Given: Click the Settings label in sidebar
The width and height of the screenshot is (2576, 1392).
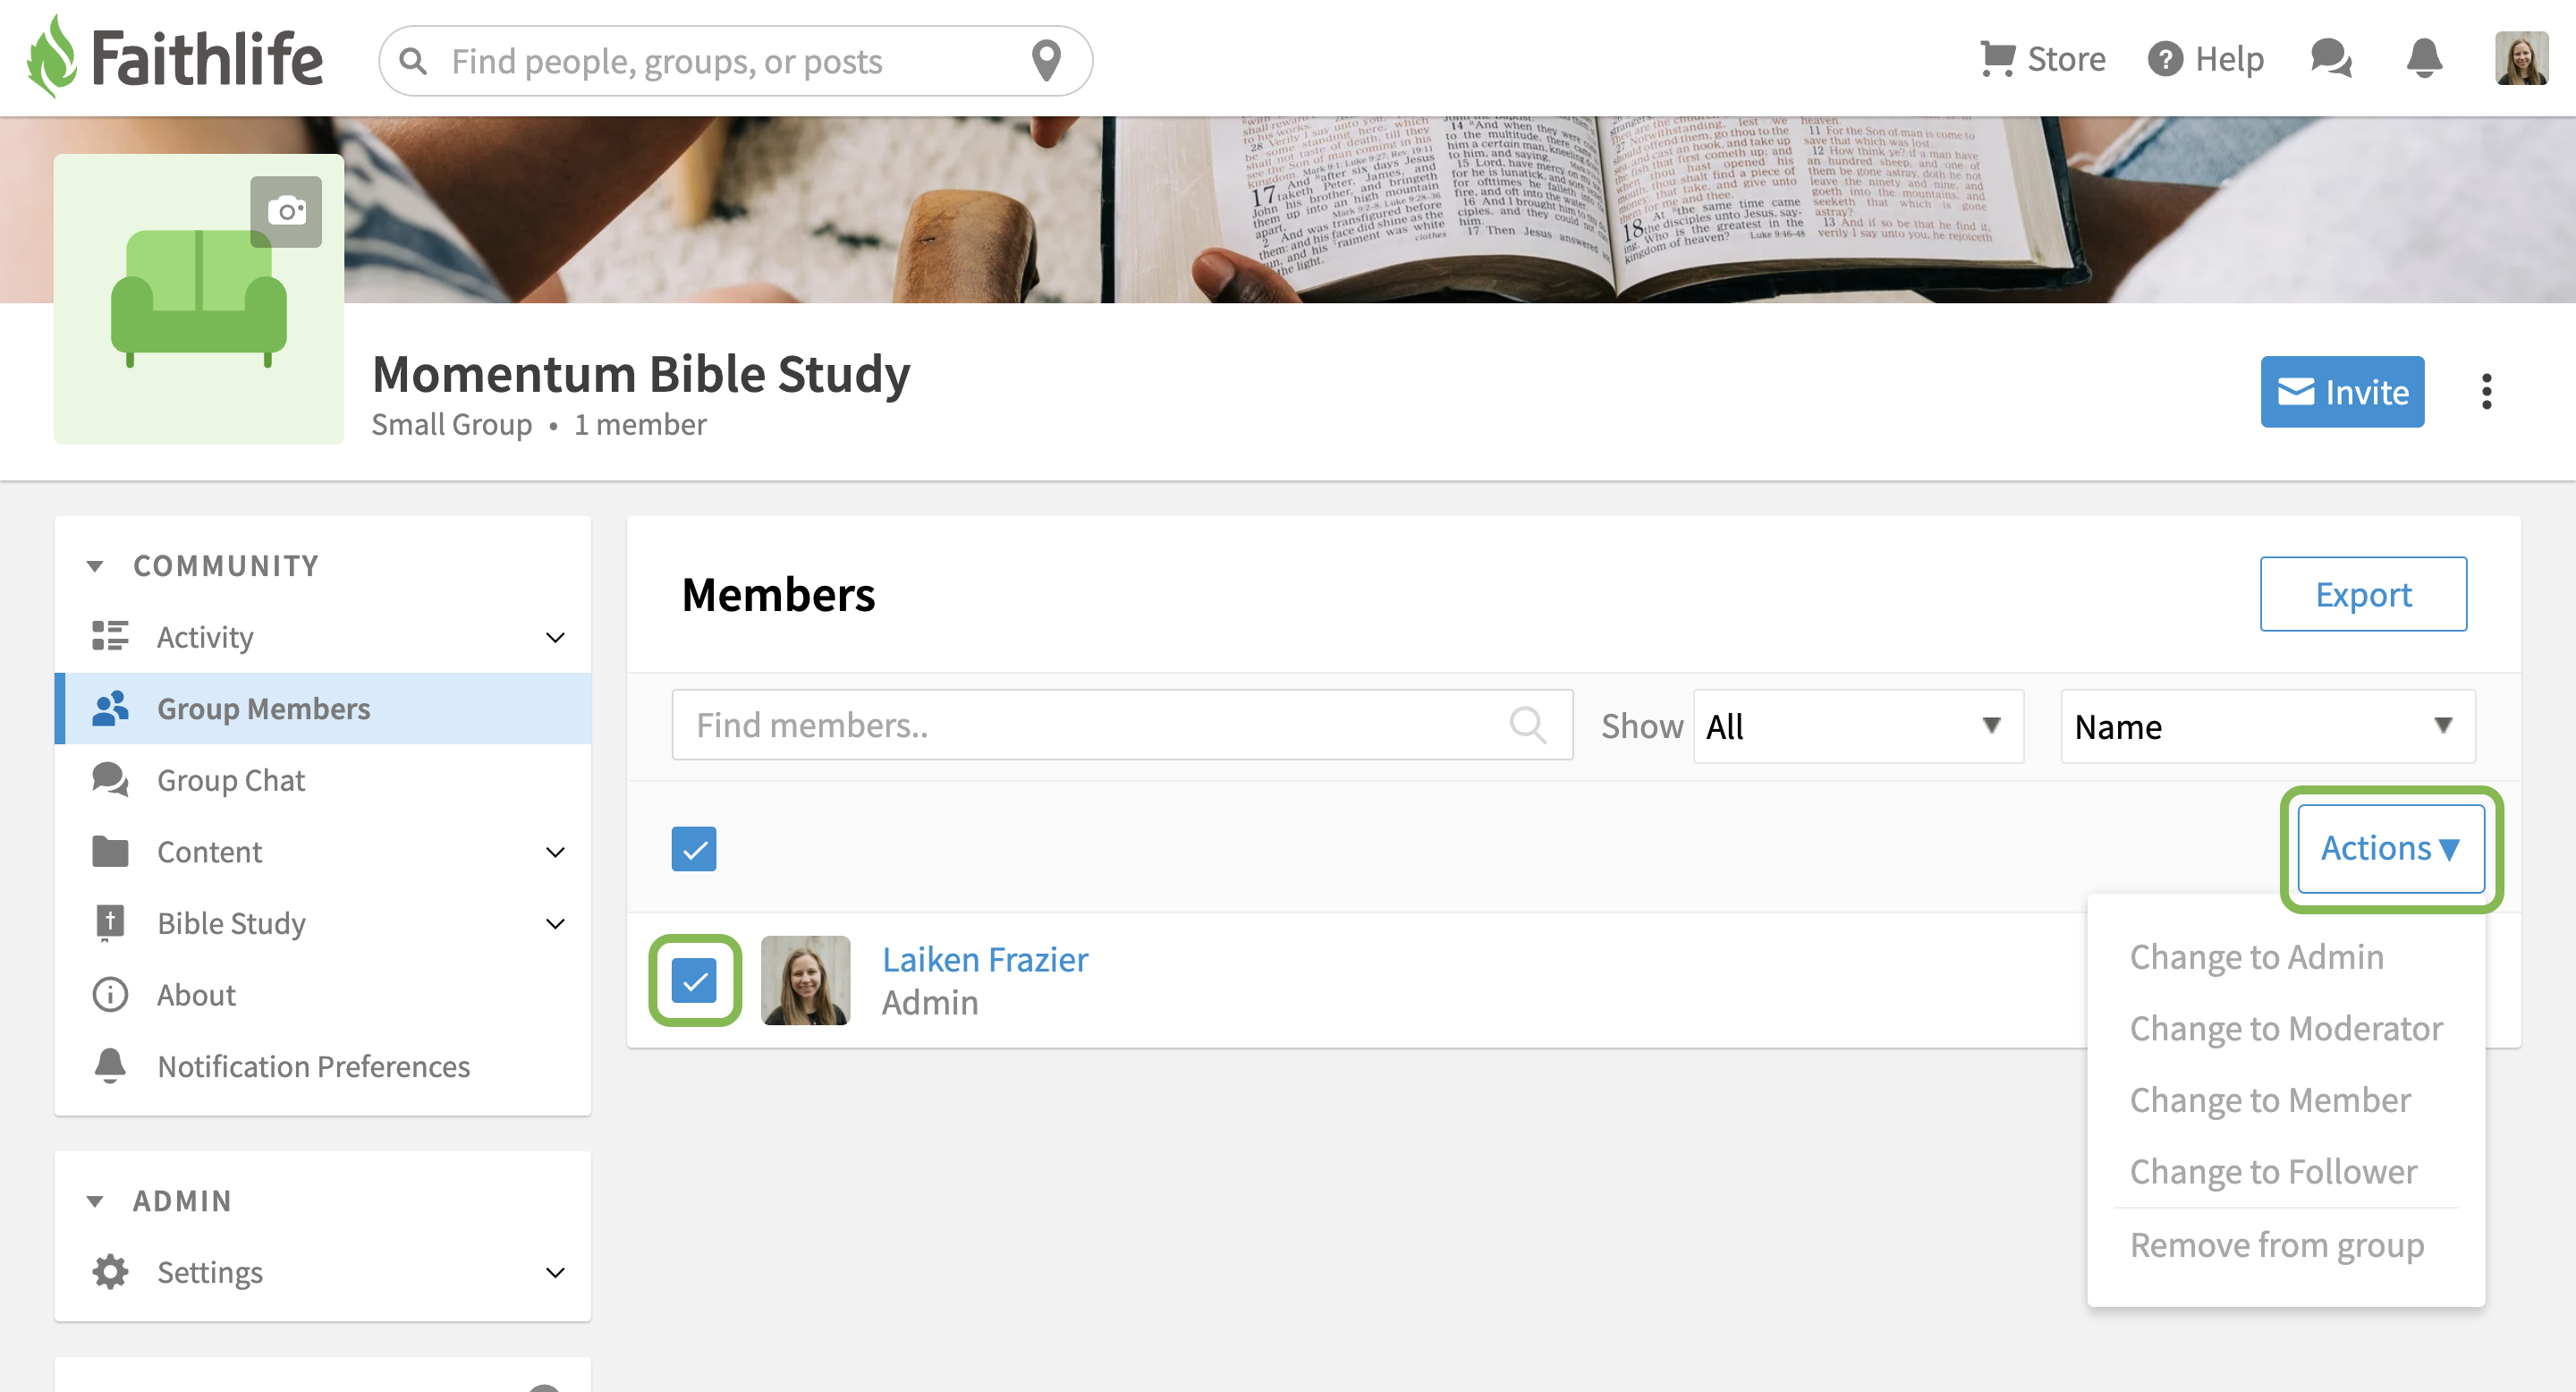Looking at the screenshot, I should coord(210,1272).
